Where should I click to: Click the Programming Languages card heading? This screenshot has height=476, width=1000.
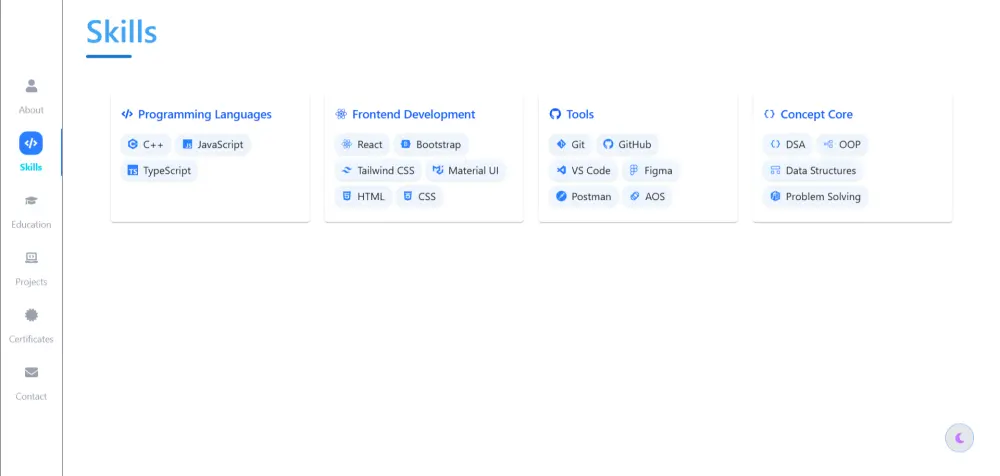pos(204,115)
